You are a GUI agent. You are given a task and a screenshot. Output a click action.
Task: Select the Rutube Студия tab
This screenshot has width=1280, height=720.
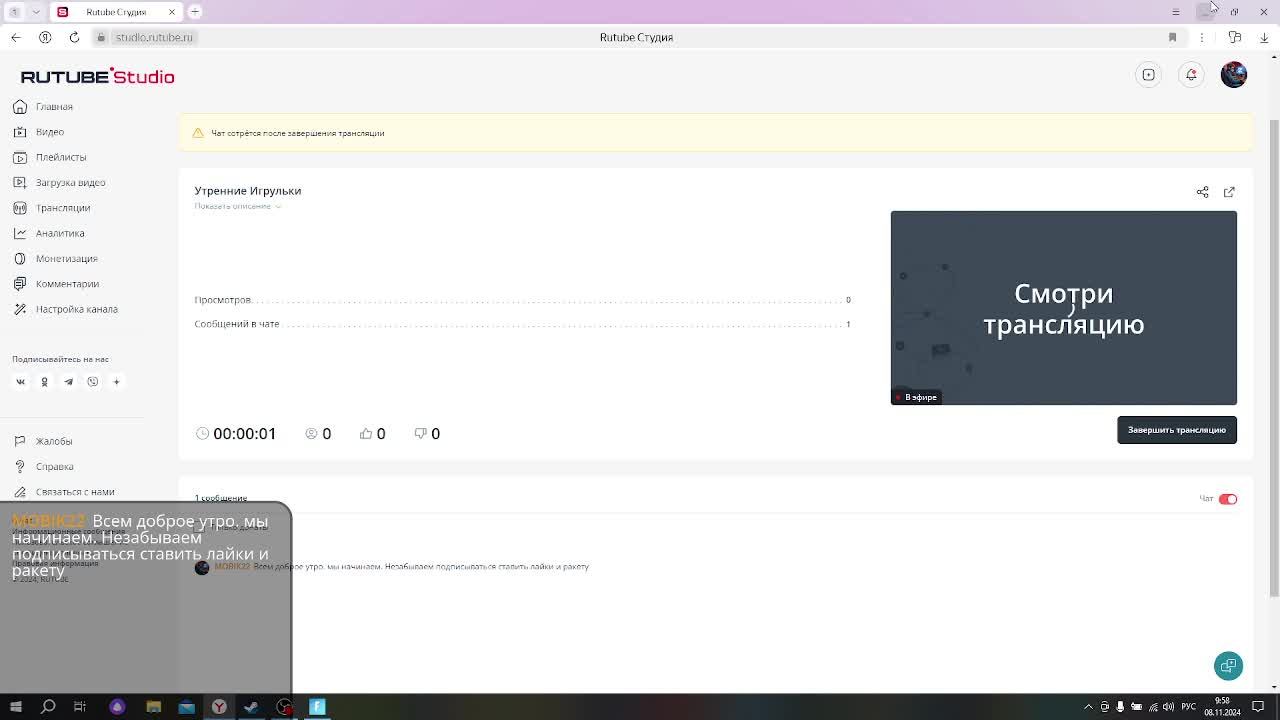(116, 11)
